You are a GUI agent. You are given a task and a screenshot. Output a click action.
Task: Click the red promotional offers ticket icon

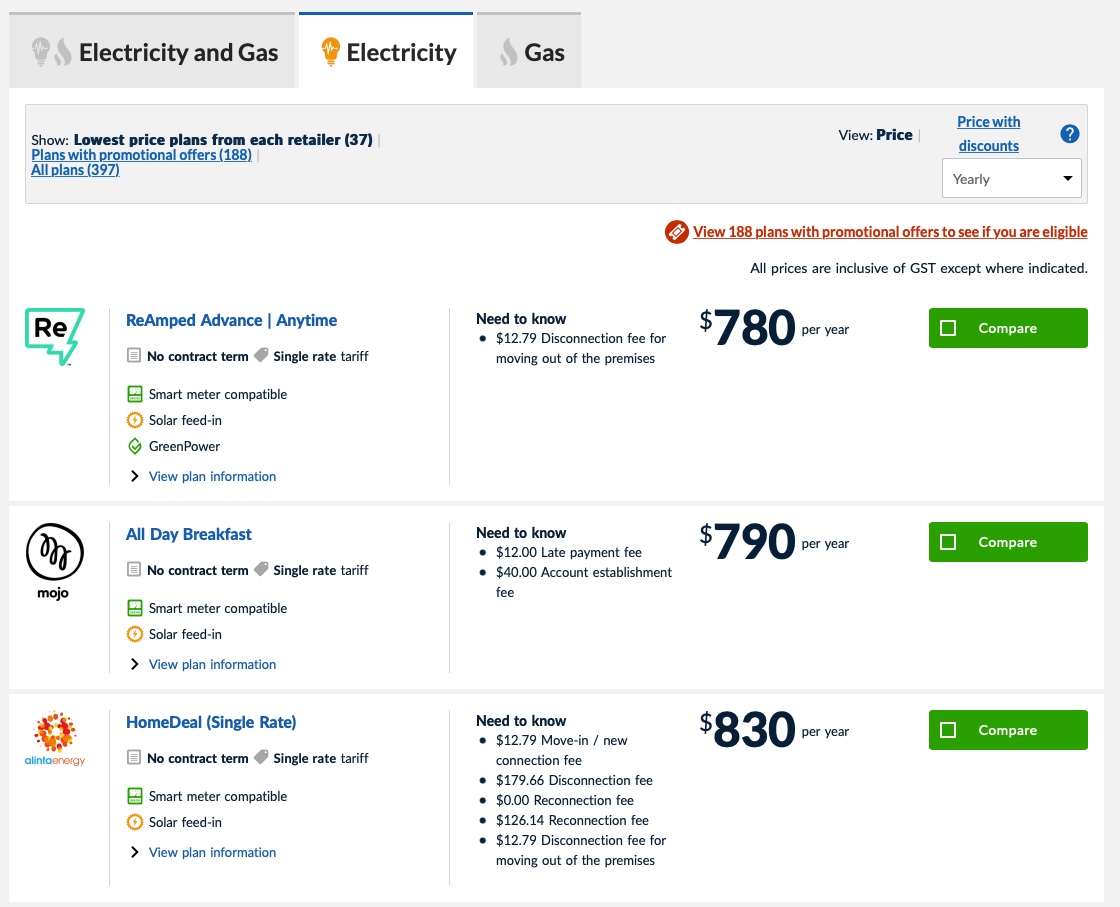pos(677,232)
